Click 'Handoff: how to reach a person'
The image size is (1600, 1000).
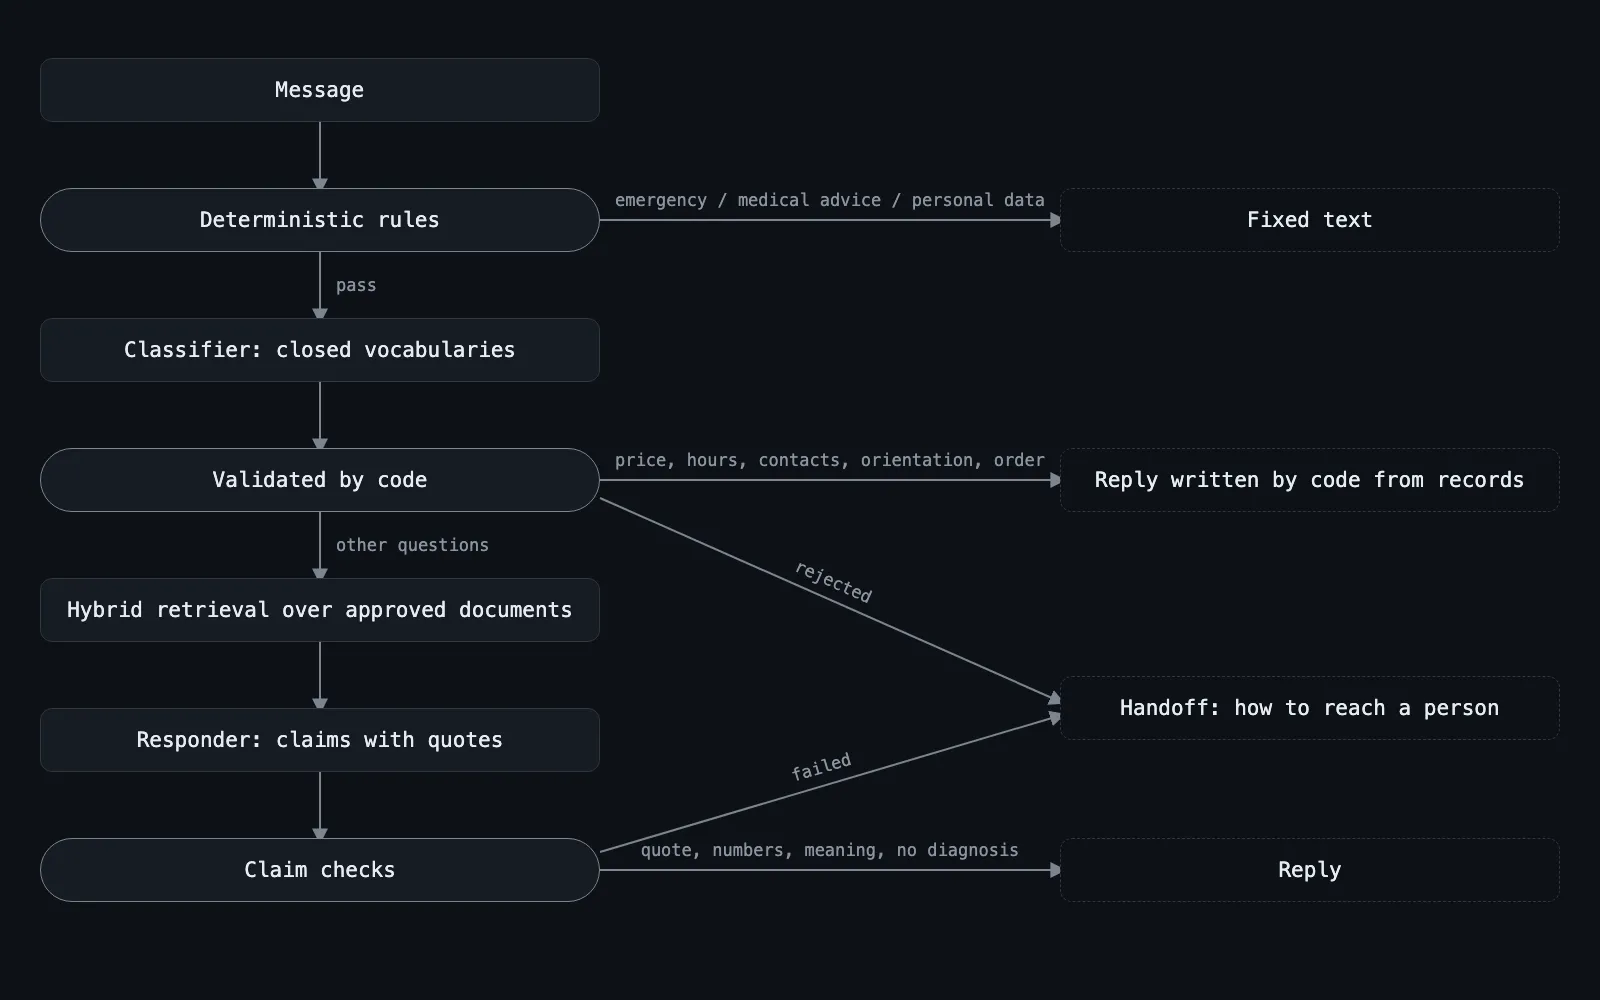click(x=1310, y=708)
